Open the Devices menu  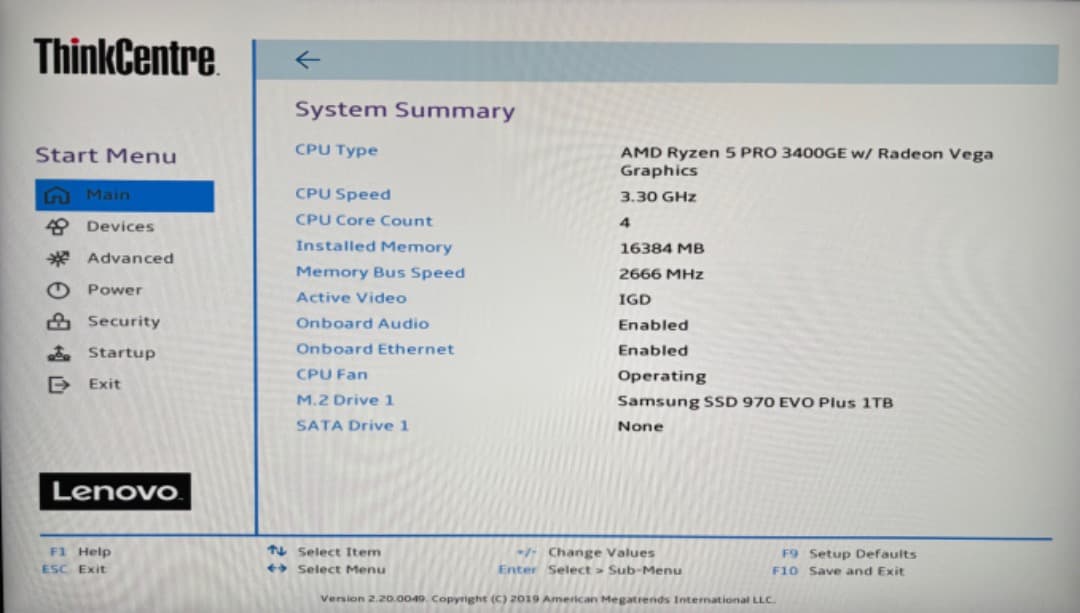tap(120, 226)
